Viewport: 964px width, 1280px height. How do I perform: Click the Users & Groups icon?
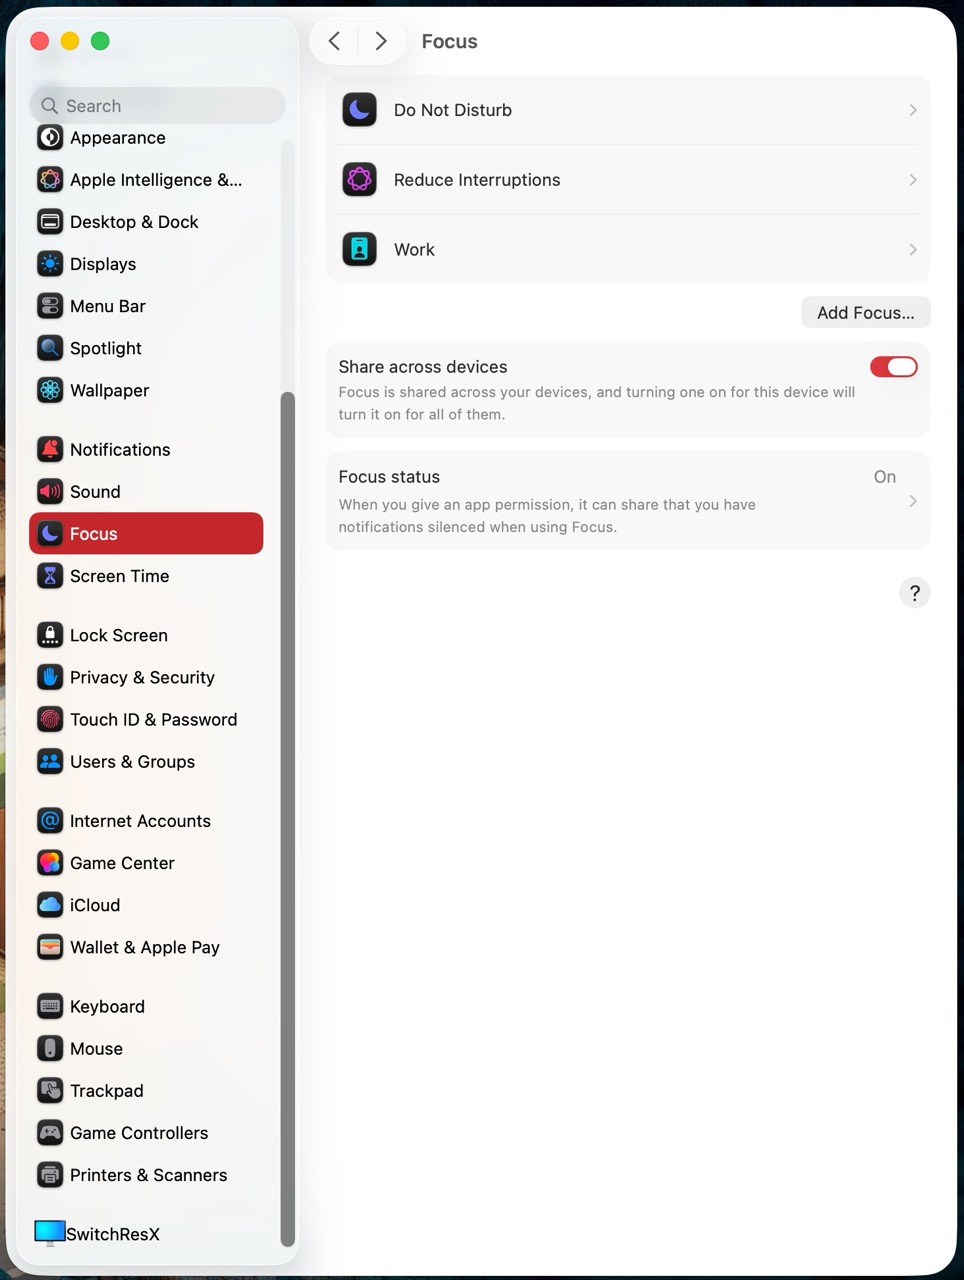[x=50, y=761]
